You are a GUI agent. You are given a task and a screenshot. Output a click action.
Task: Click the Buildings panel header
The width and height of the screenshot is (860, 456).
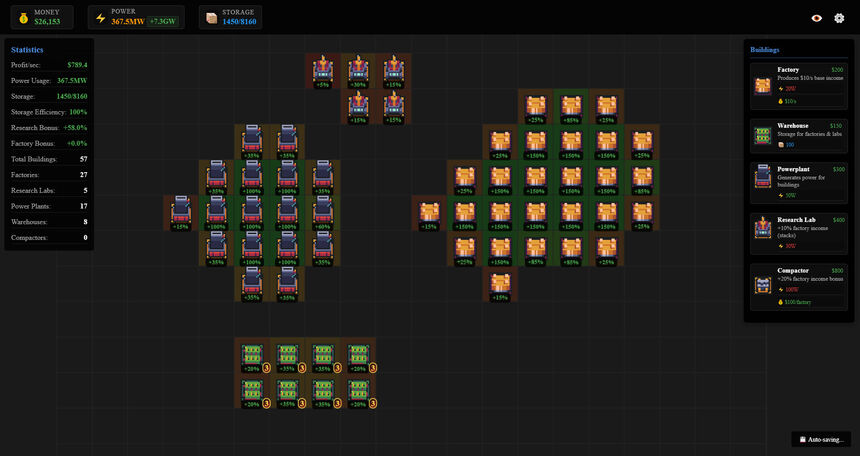[765, 48]
